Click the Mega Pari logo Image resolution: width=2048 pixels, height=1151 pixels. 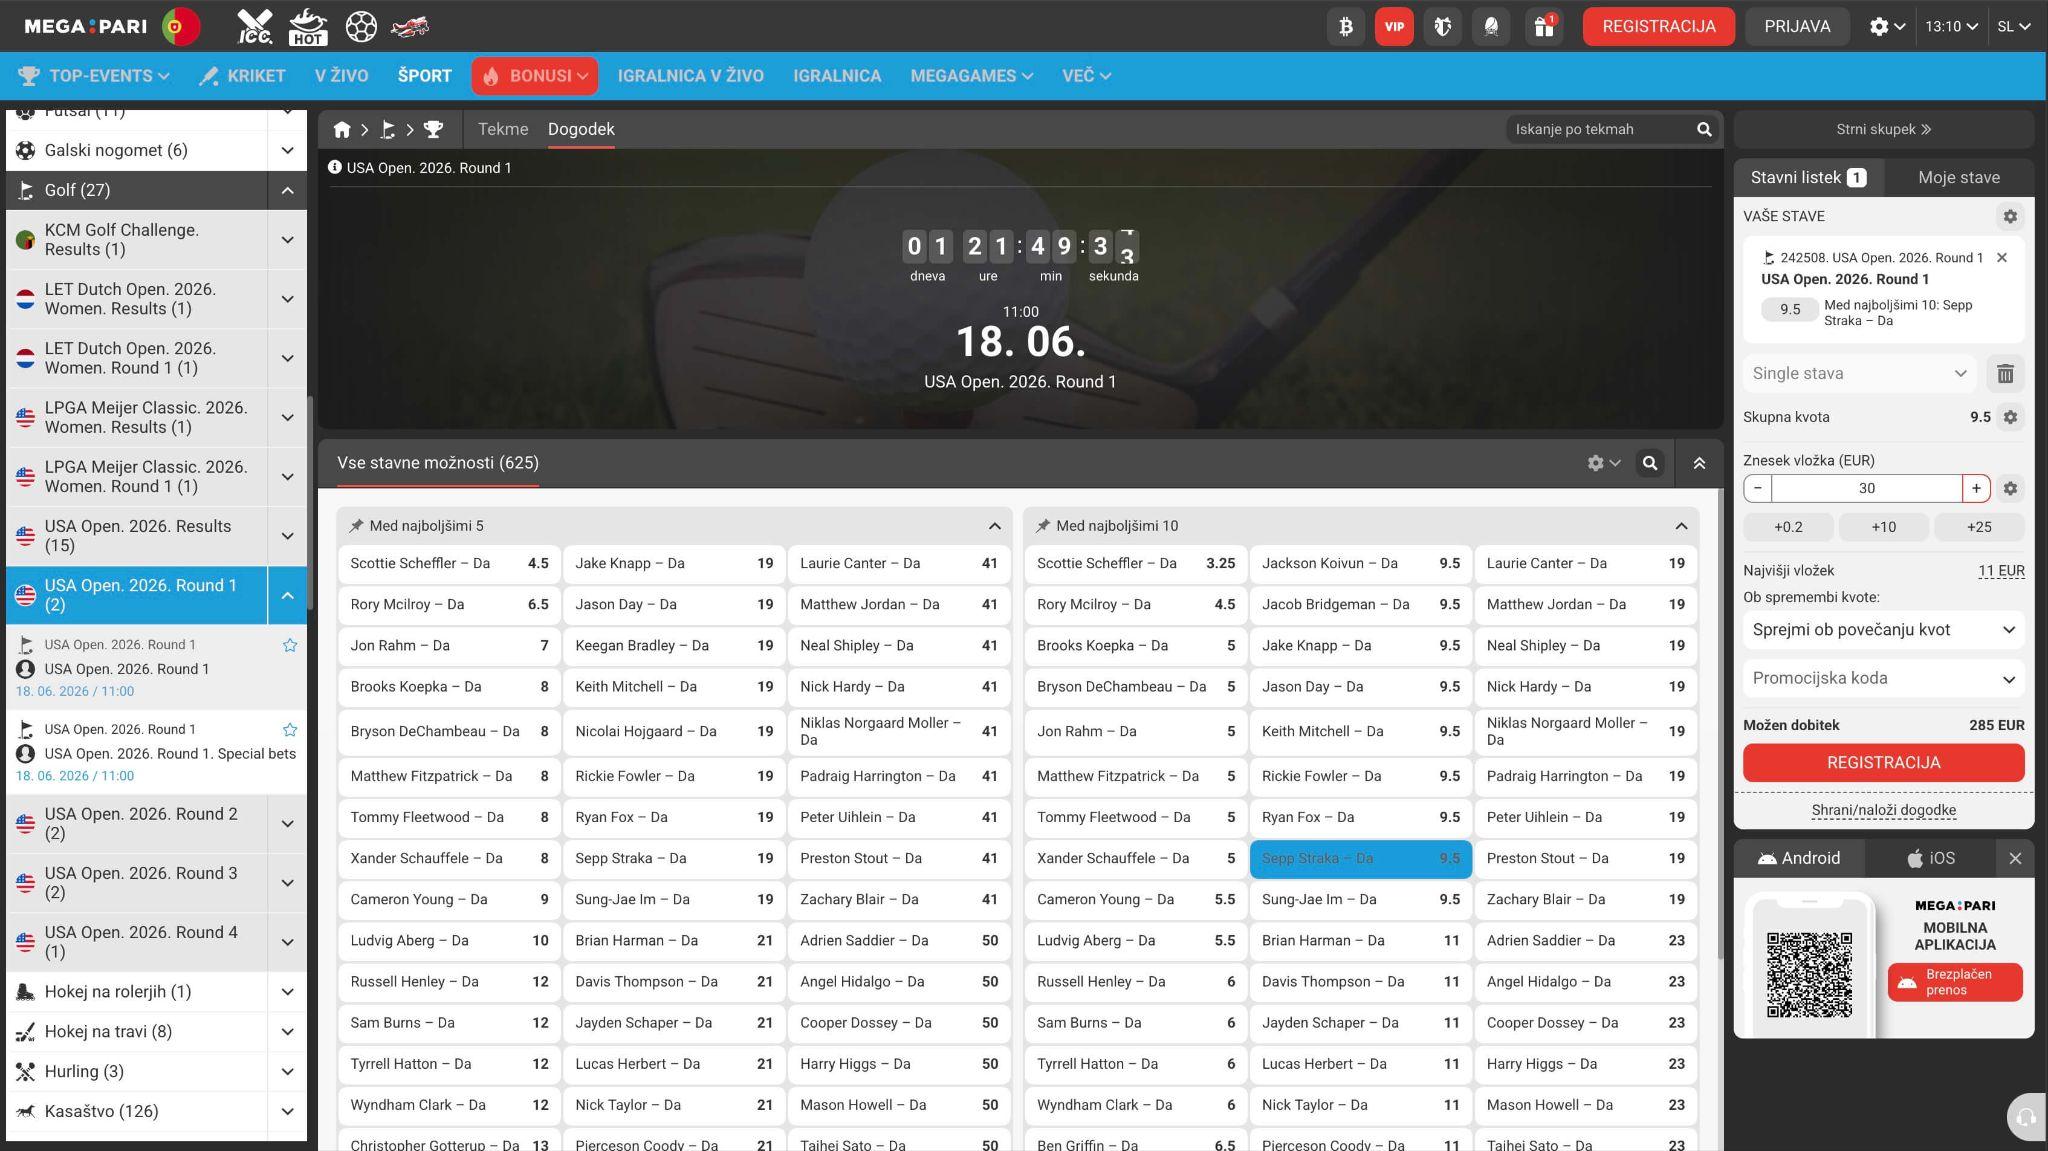pos(86,26)
